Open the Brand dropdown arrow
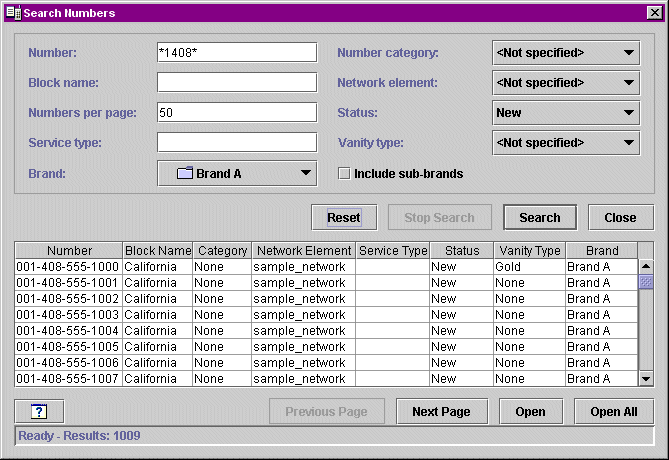 click(x=305, y=173)
